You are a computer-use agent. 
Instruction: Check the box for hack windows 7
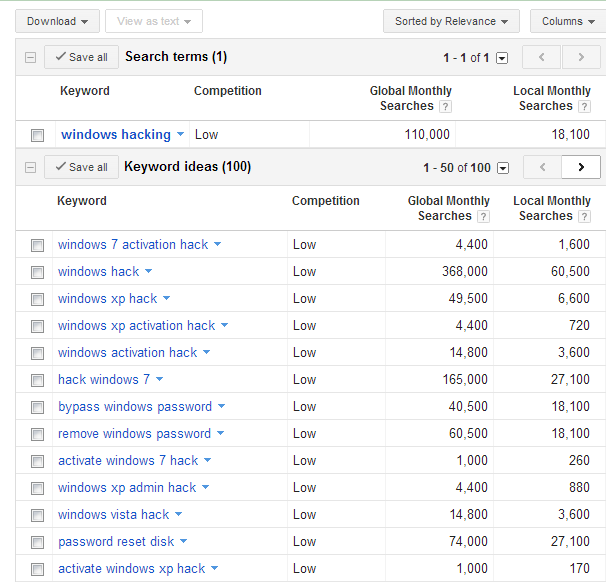point(37,380)
